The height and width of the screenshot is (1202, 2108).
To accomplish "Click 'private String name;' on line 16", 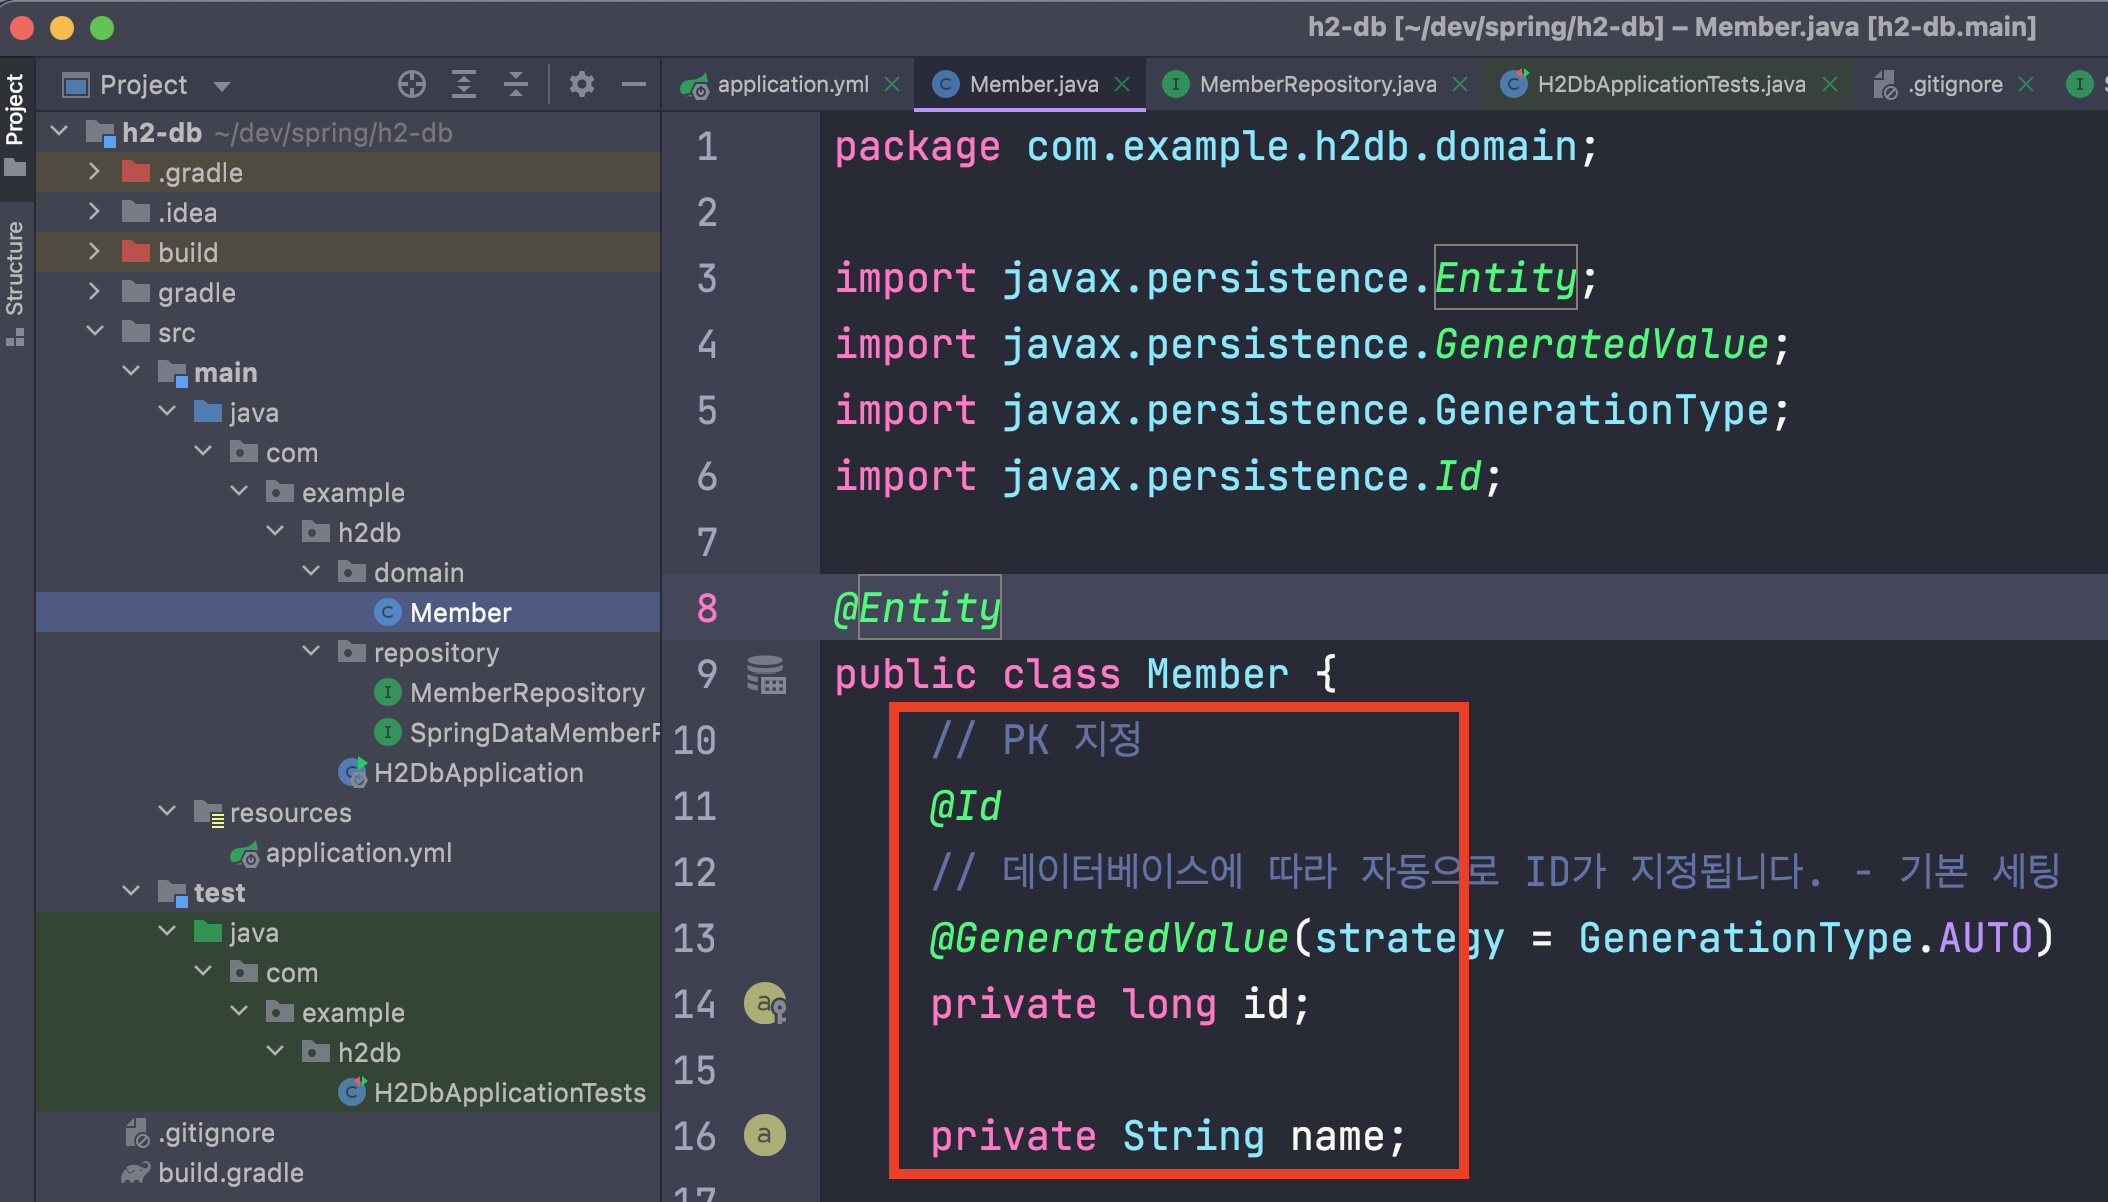I will coord(1168,1136).
